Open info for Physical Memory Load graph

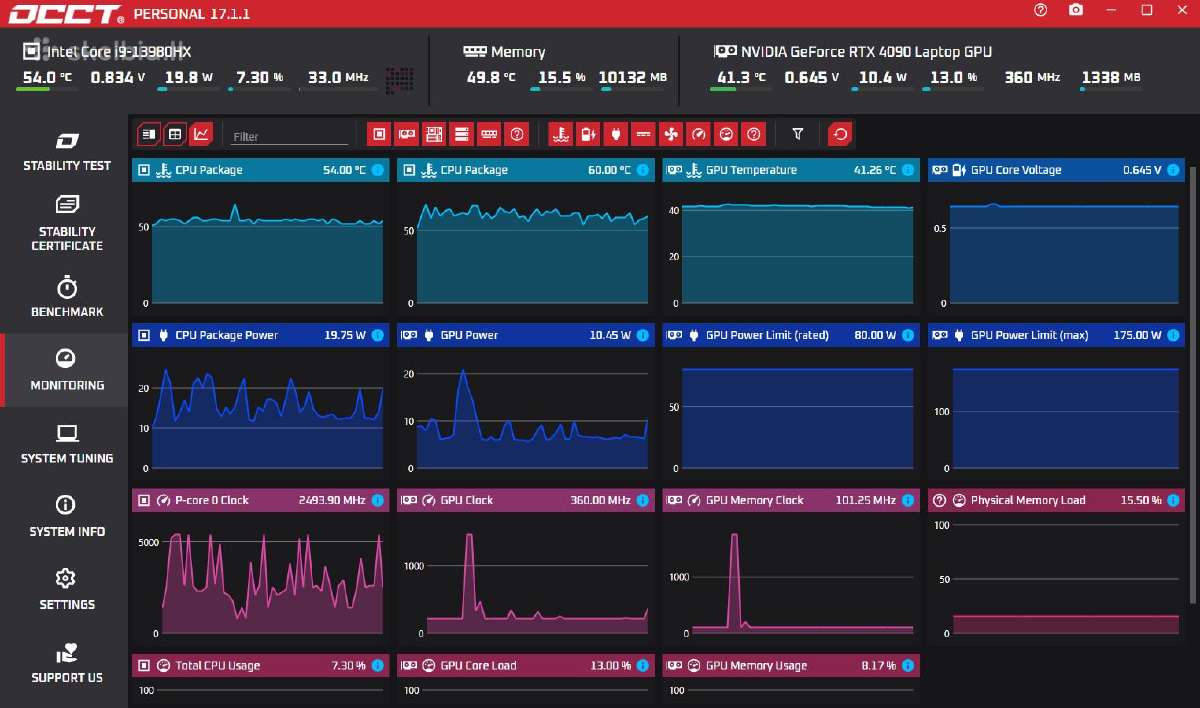(x=1173, y=500)
